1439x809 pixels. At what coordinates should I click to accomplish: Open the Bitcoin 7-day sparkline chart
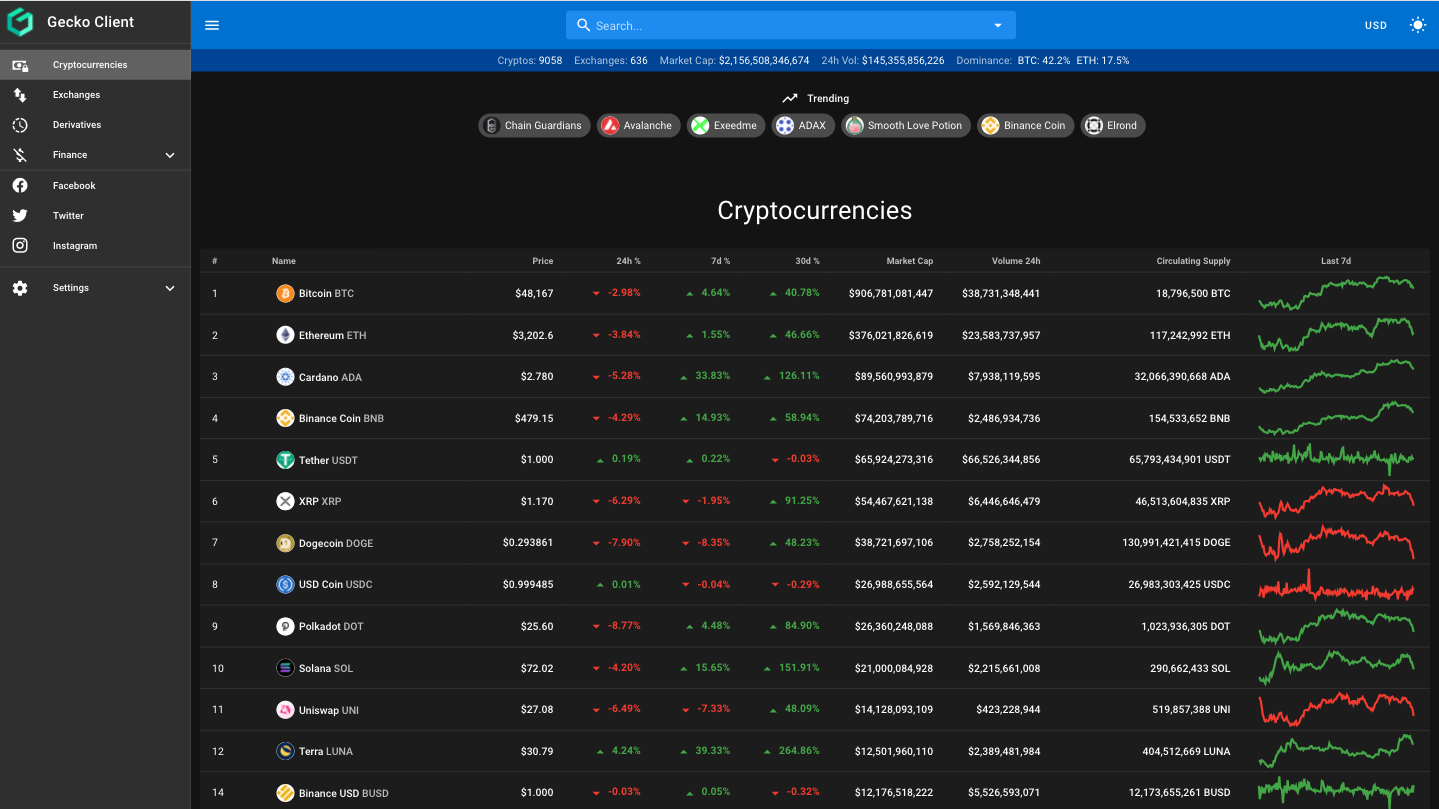point(1336,293)
